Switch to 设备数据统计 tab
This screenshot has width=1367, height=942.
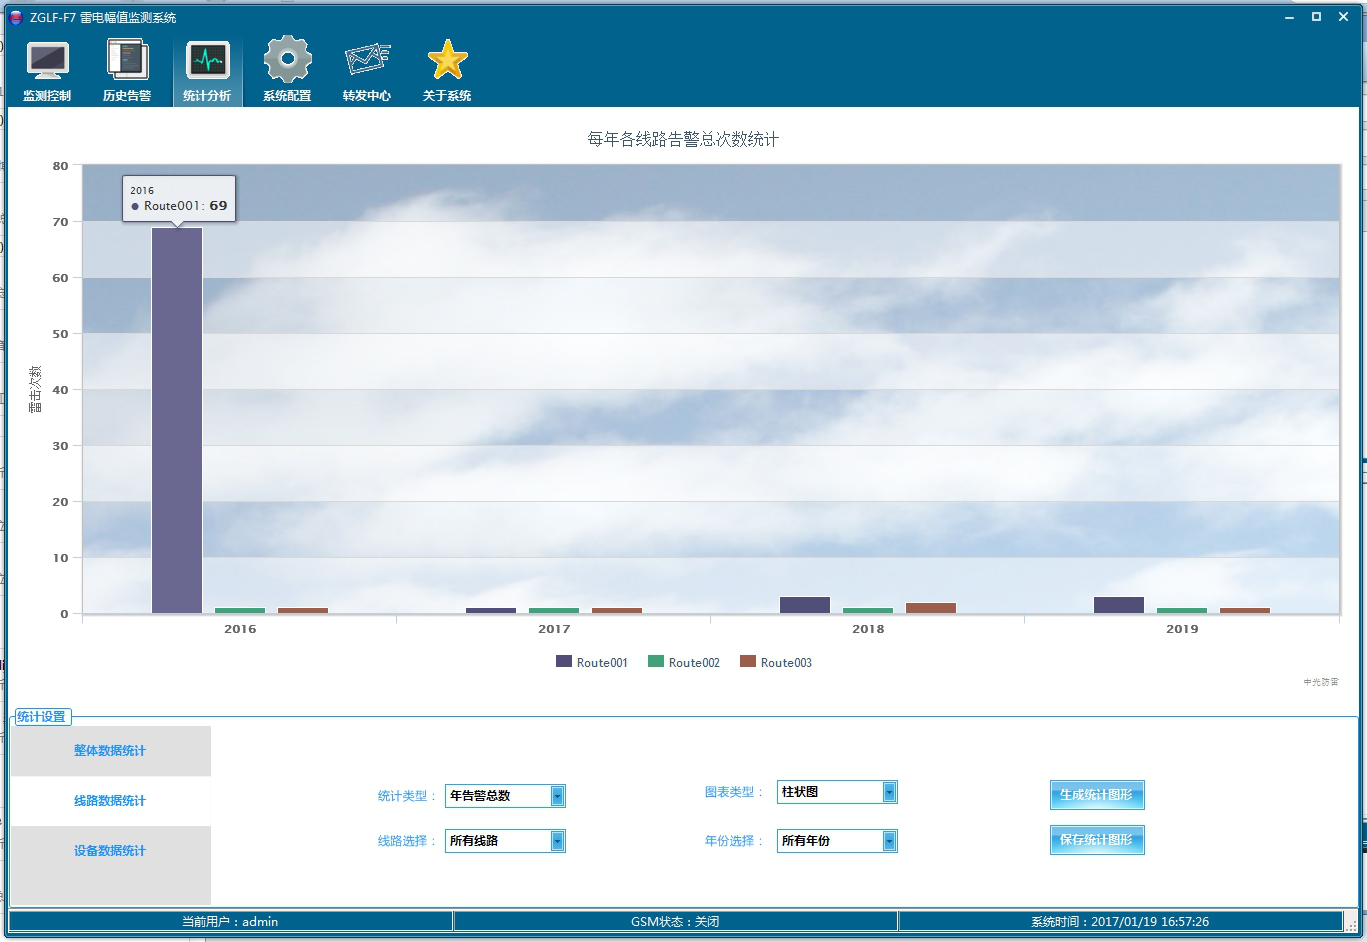[x=110, y=851]
